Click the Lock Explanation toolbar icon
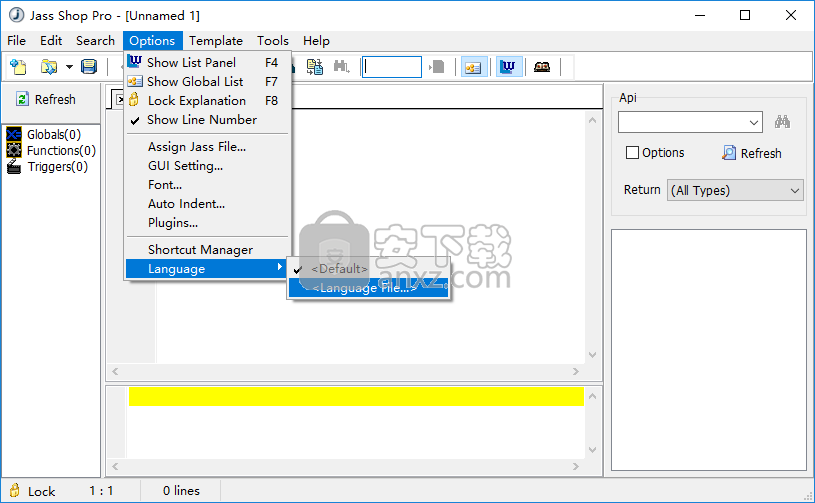Image resolution: width=815 pixels, height=503 pixels. coord(542,67)
